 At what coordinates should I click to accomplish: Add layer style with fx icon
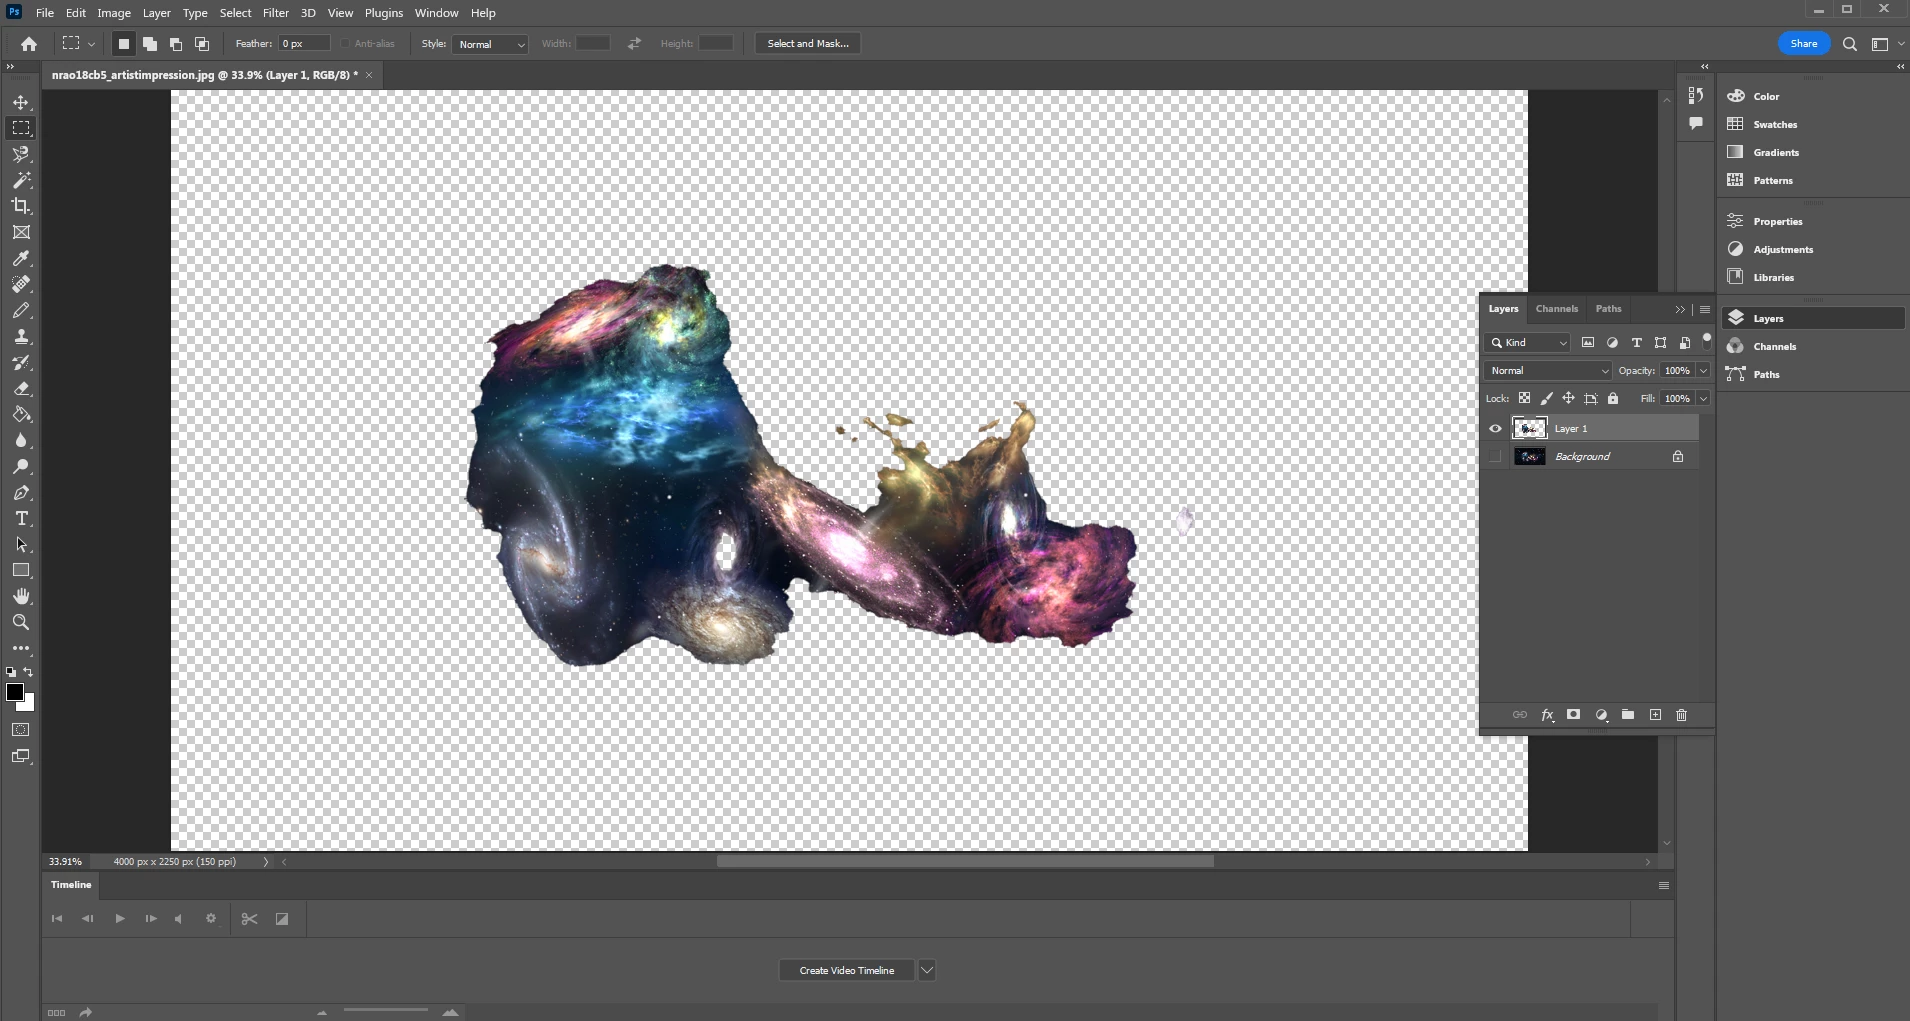tap(1547, 715)
